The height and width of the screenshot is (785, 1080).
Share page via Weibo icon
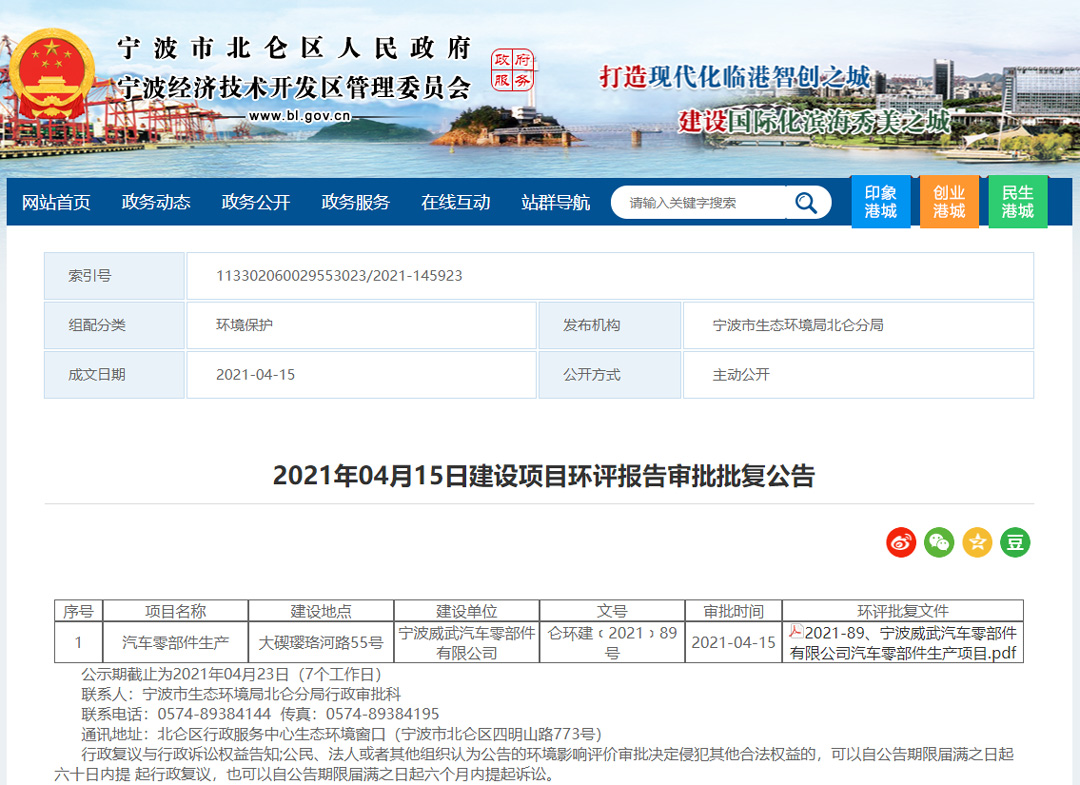pos(901,542)
